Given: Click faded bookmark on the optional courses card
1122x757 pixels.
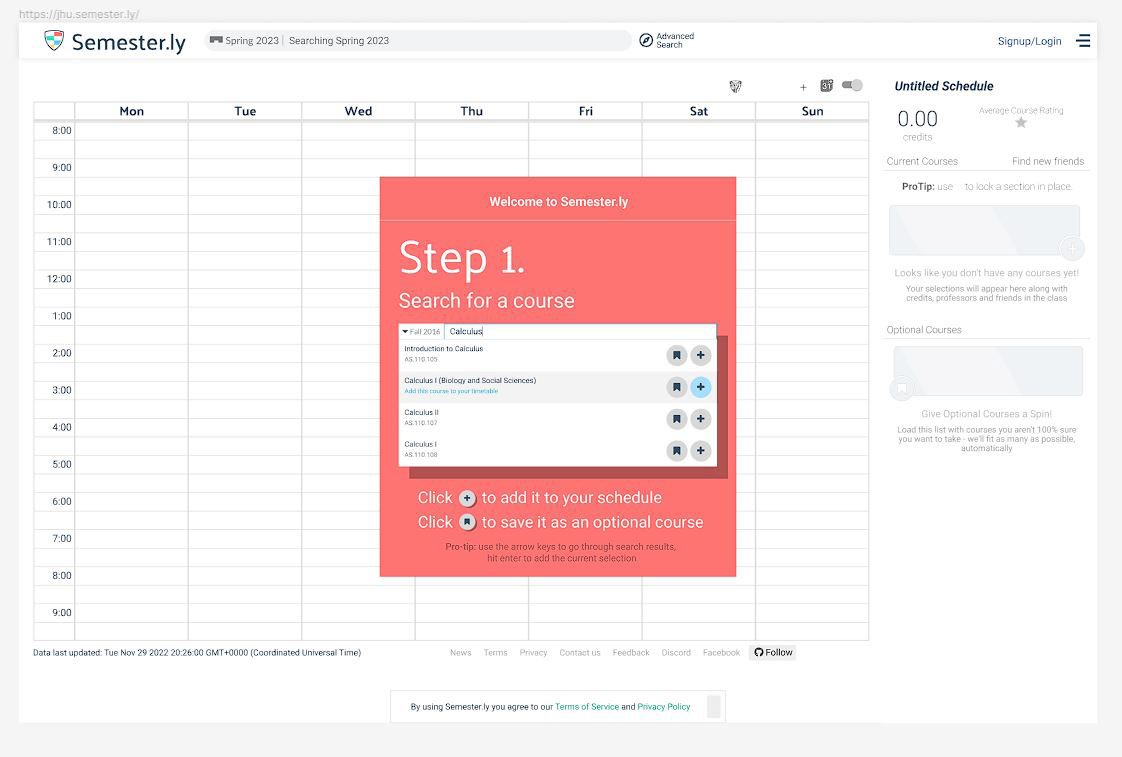Looking at the screenshot, I should 902,389.
